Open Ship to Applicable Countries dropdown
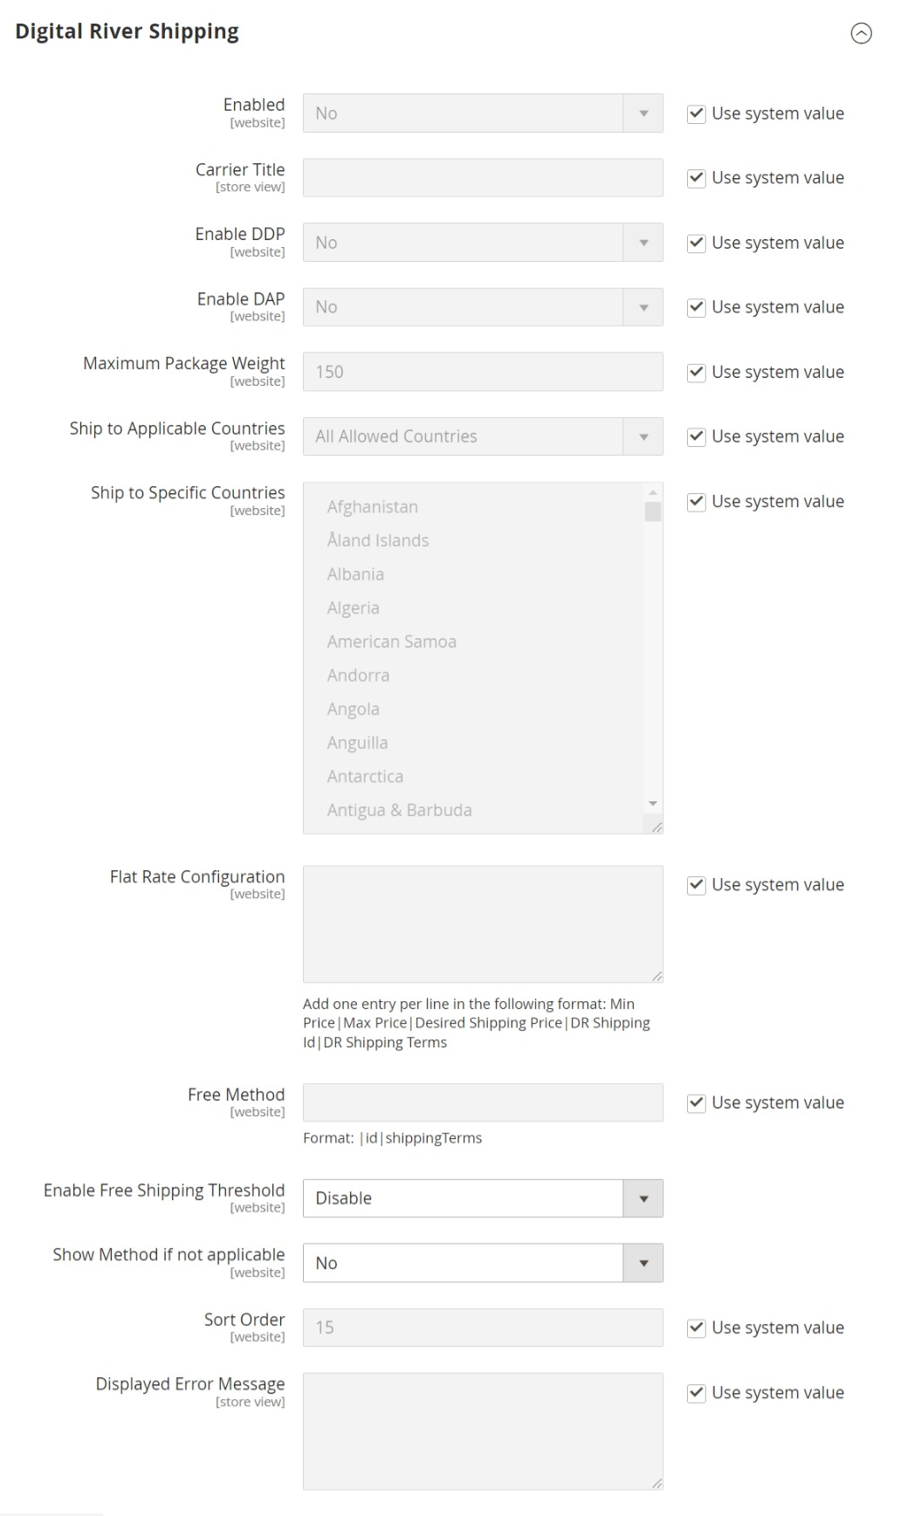The image size is (900, 1516). 482,436
